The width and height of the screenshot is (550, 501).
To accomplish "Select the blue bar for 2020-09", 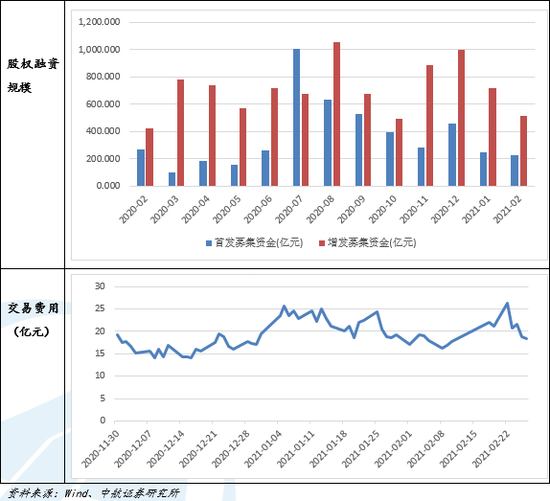I will [x=358, y=150].
